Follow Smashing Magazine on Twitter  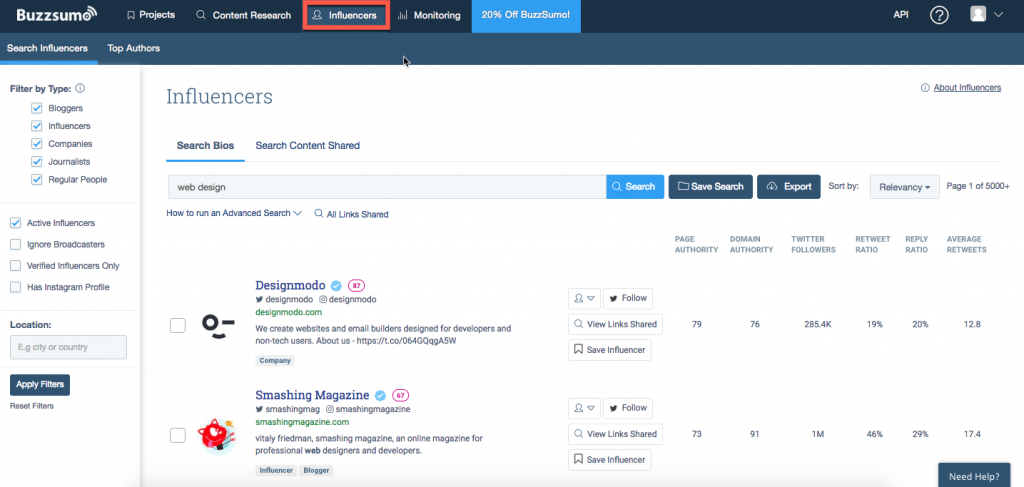628,408
